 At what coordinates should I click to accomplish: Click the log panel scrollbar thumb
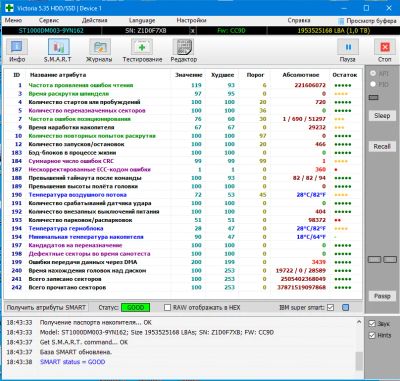(359, 361)
